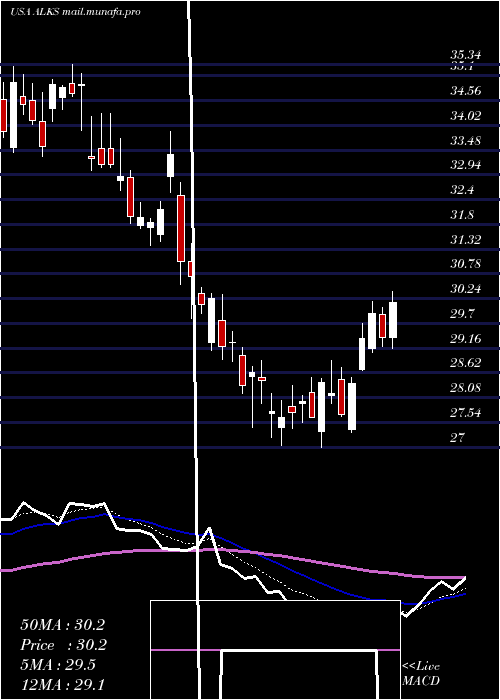The width and height of the screenshot is (500, 700).
Task: Click the '<<Live MACD' label
Action: click(421, 673)
